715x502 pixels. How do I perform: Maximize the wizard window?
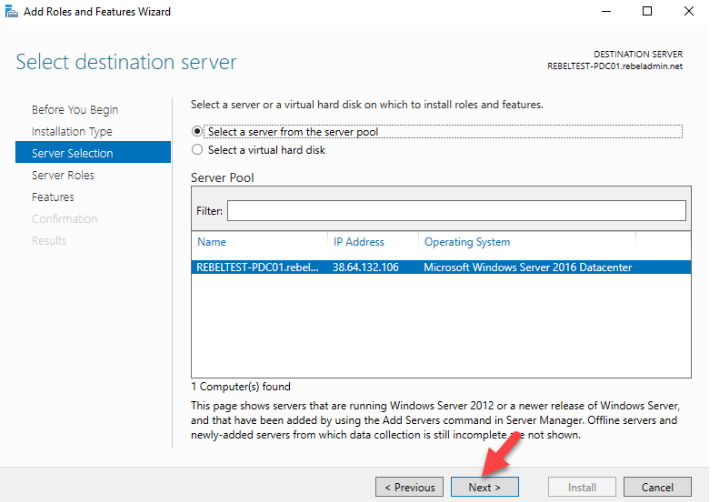(x=647, y=11)
